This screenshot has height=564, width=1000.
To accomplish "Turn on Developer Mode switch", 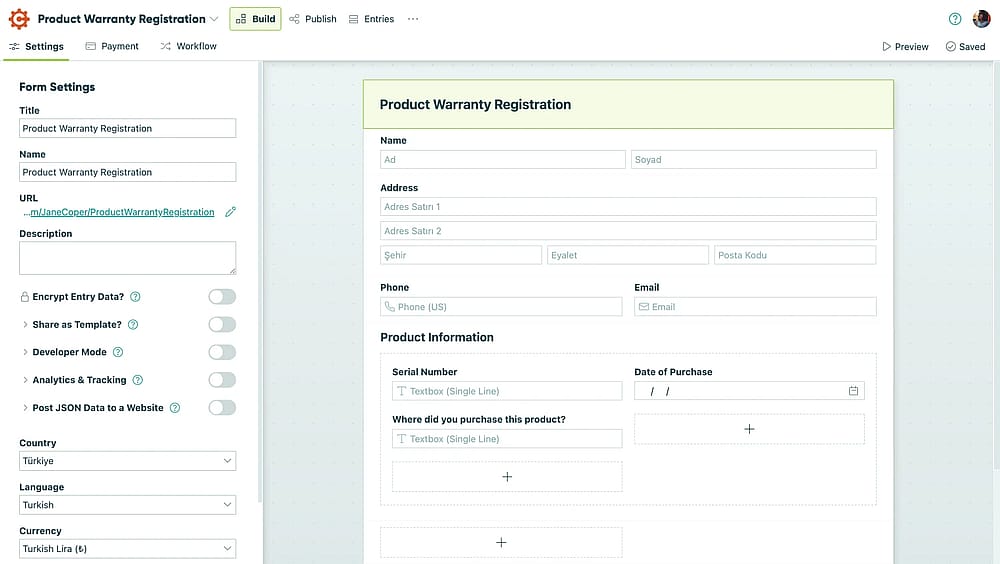I will coord(222,352).
